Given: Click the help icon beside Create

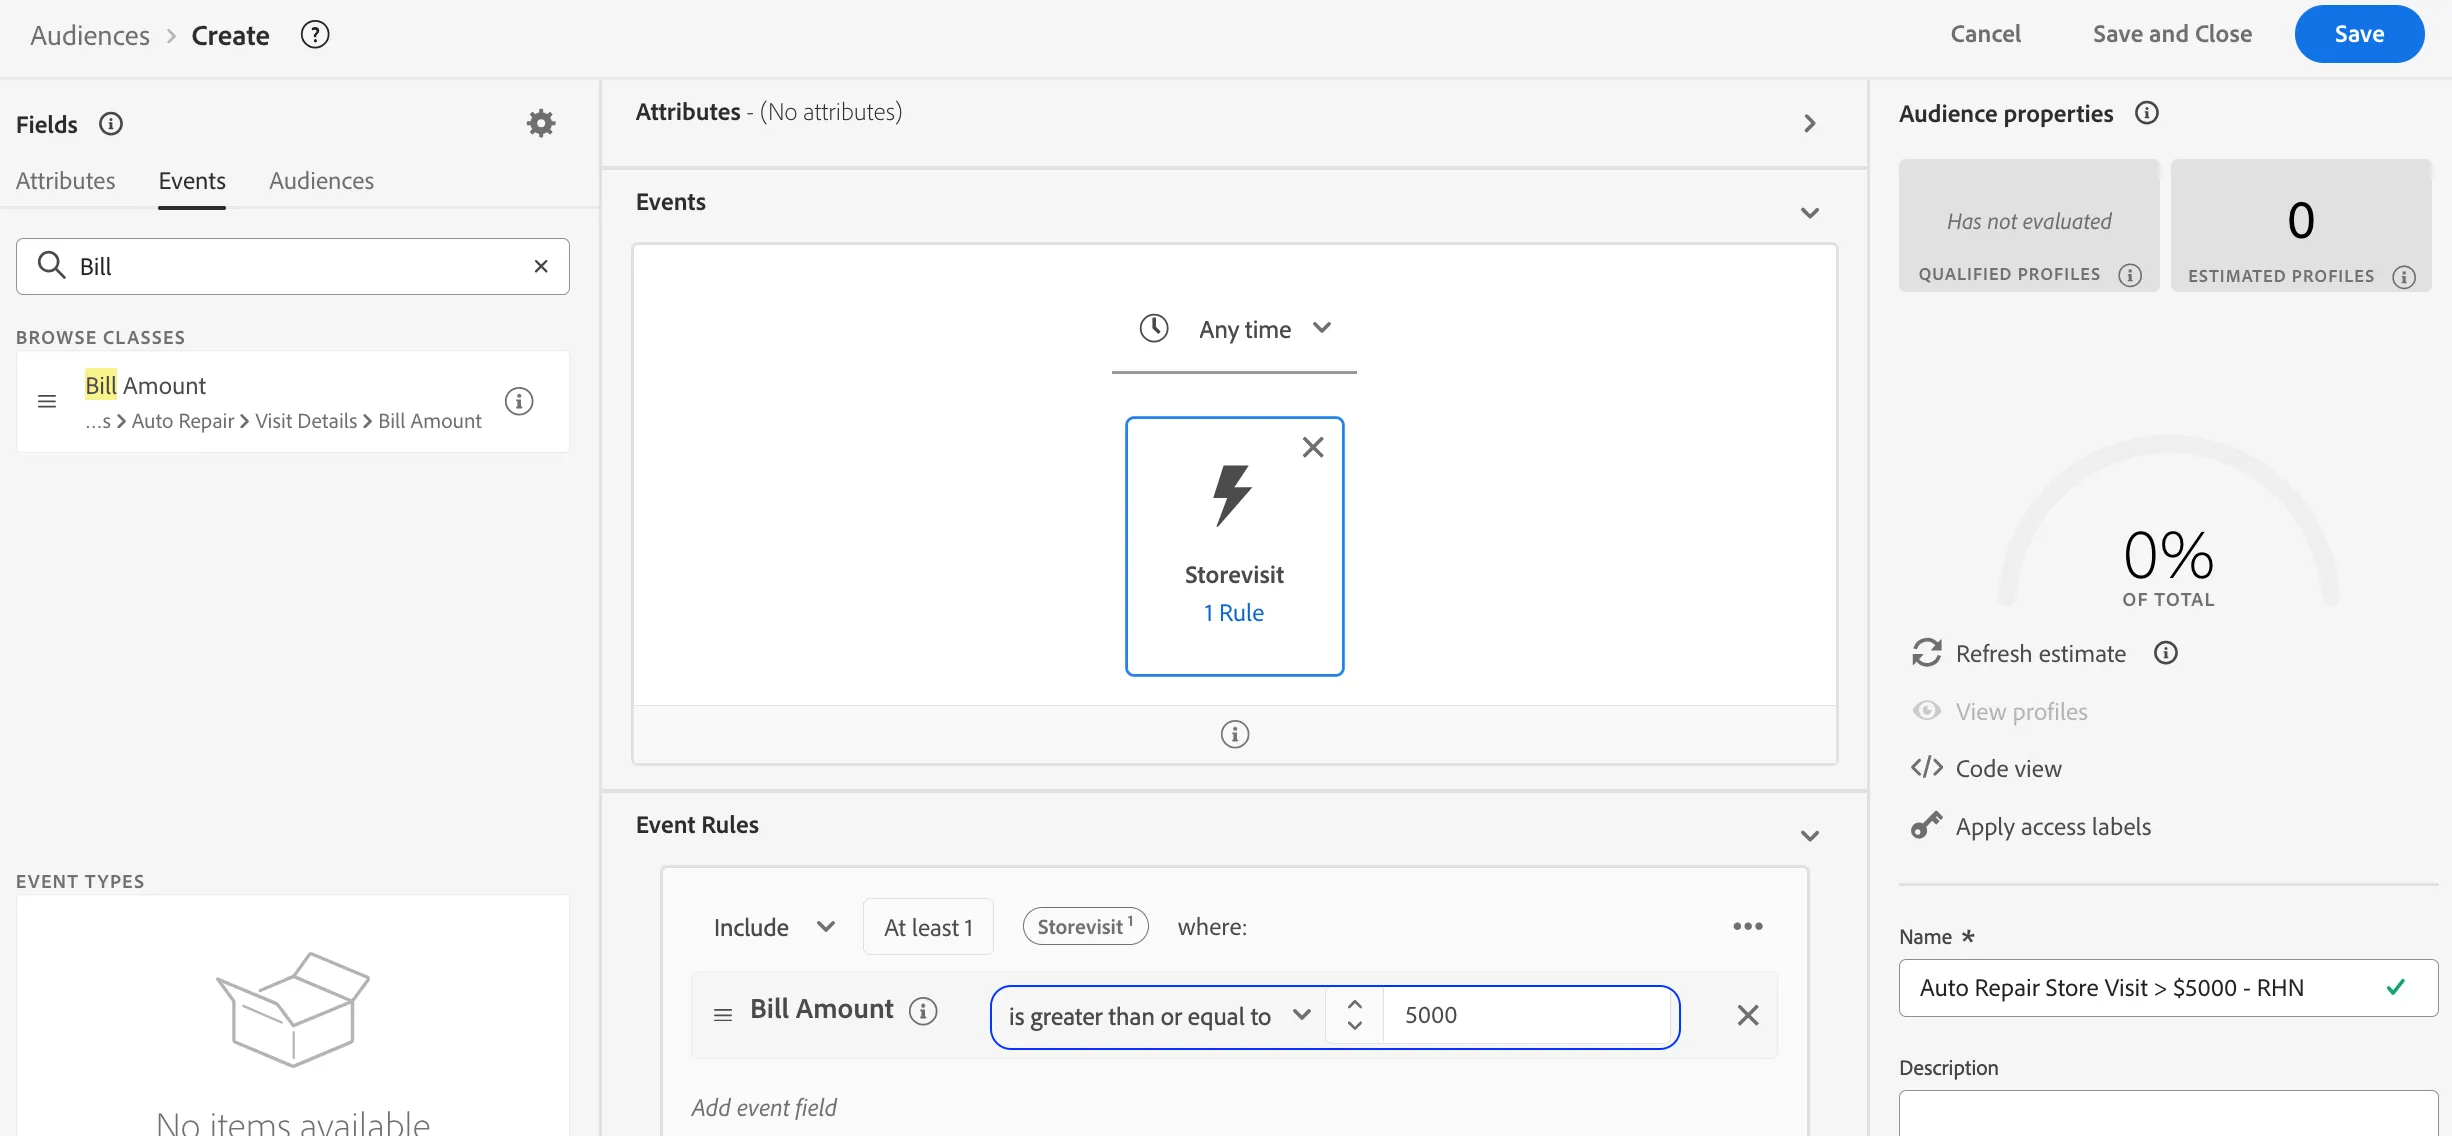Looking at the screenshot, I should click(315, 35).
